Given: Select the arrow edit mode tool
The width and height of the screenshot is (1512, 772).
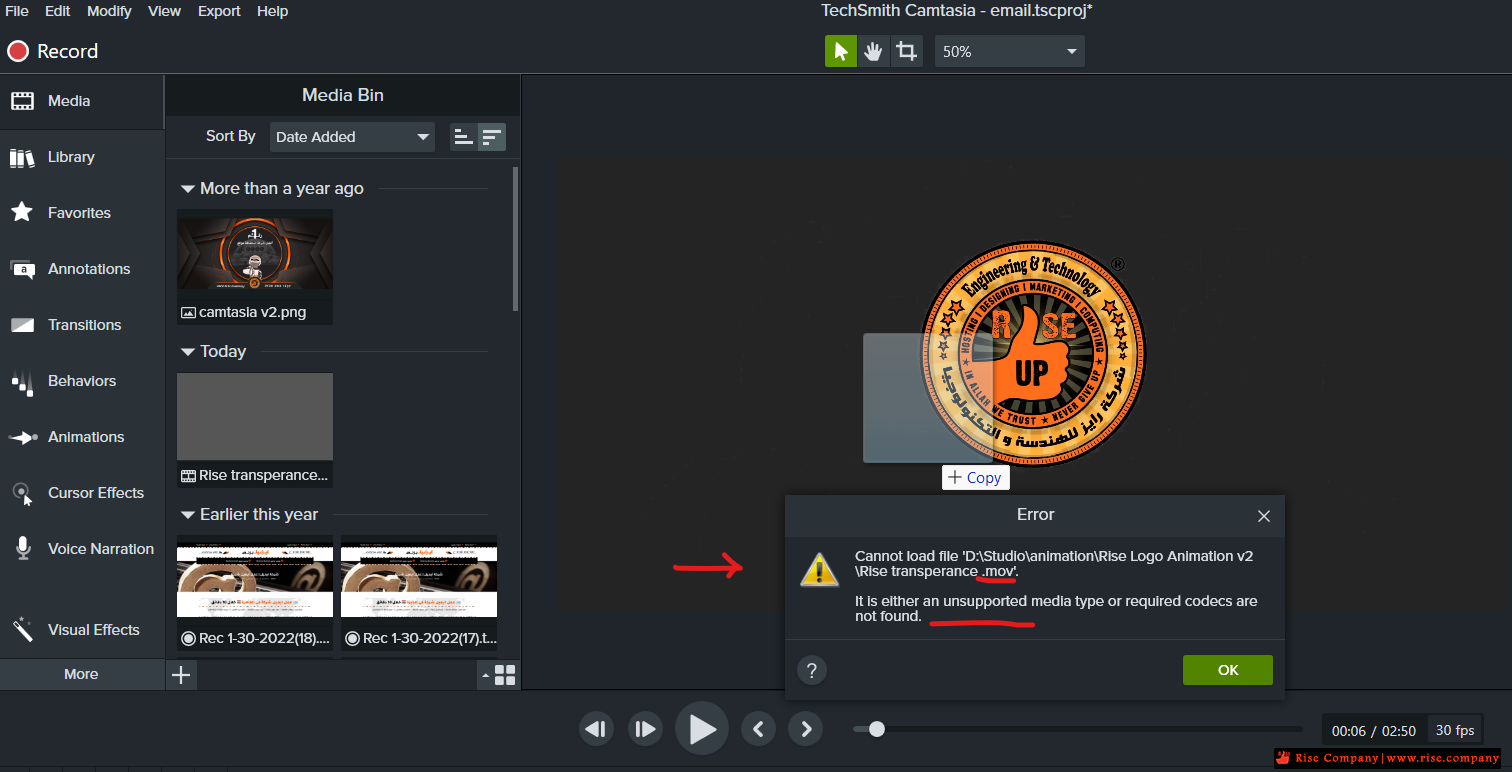Looking at the screenshot, I should click(841, 51).
